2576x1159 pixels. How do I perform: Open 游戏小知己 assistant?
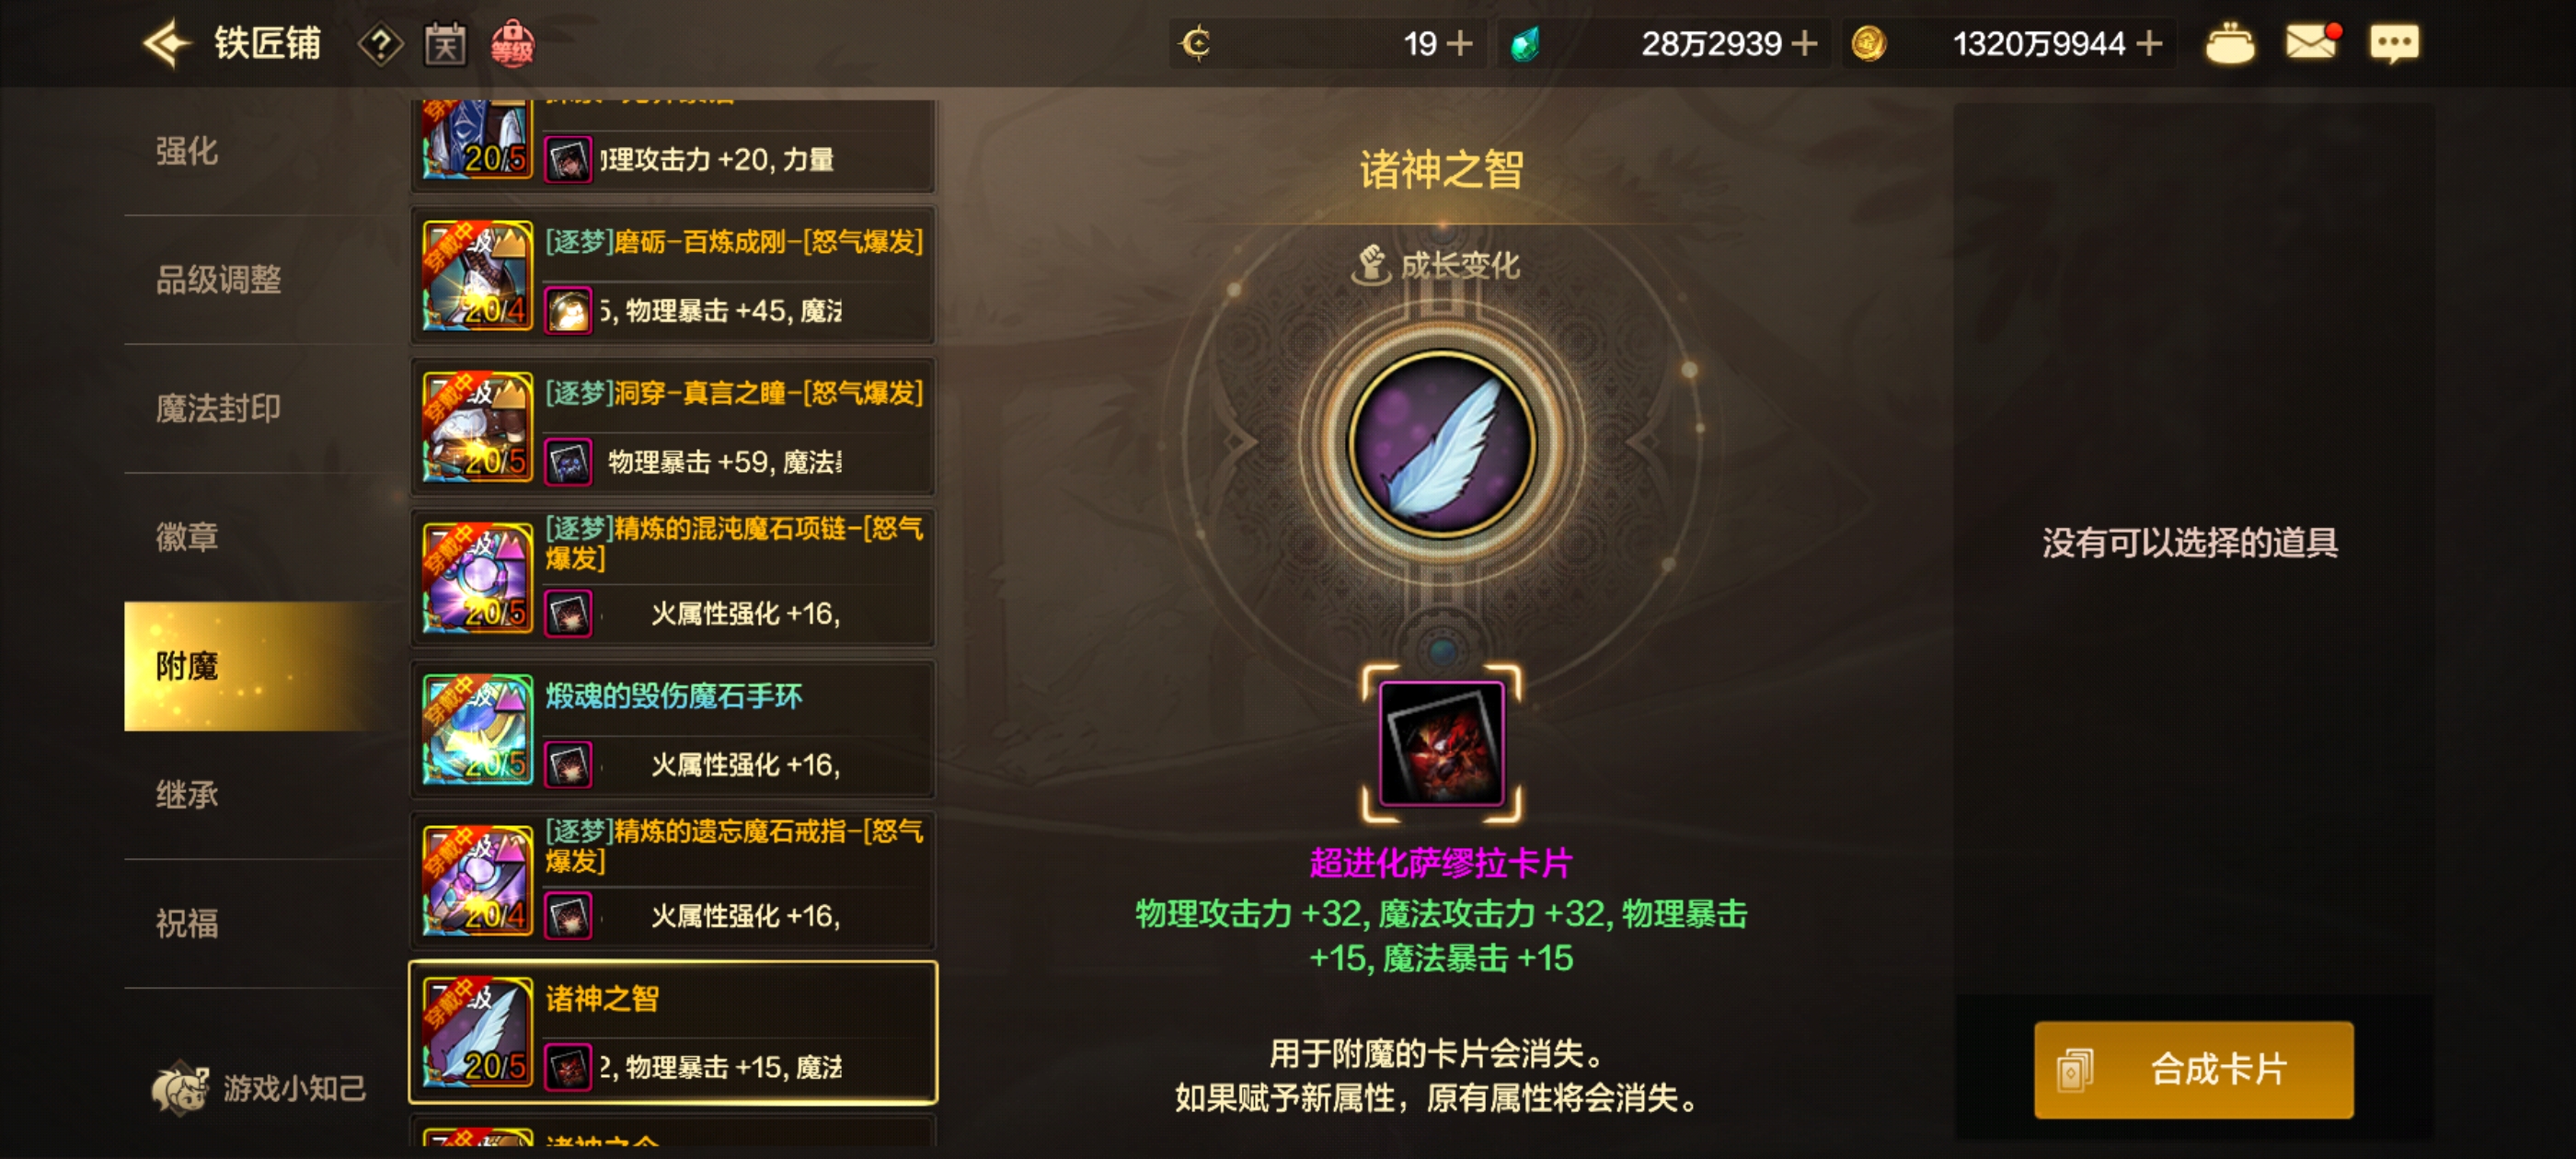[x=259, y=1087]
